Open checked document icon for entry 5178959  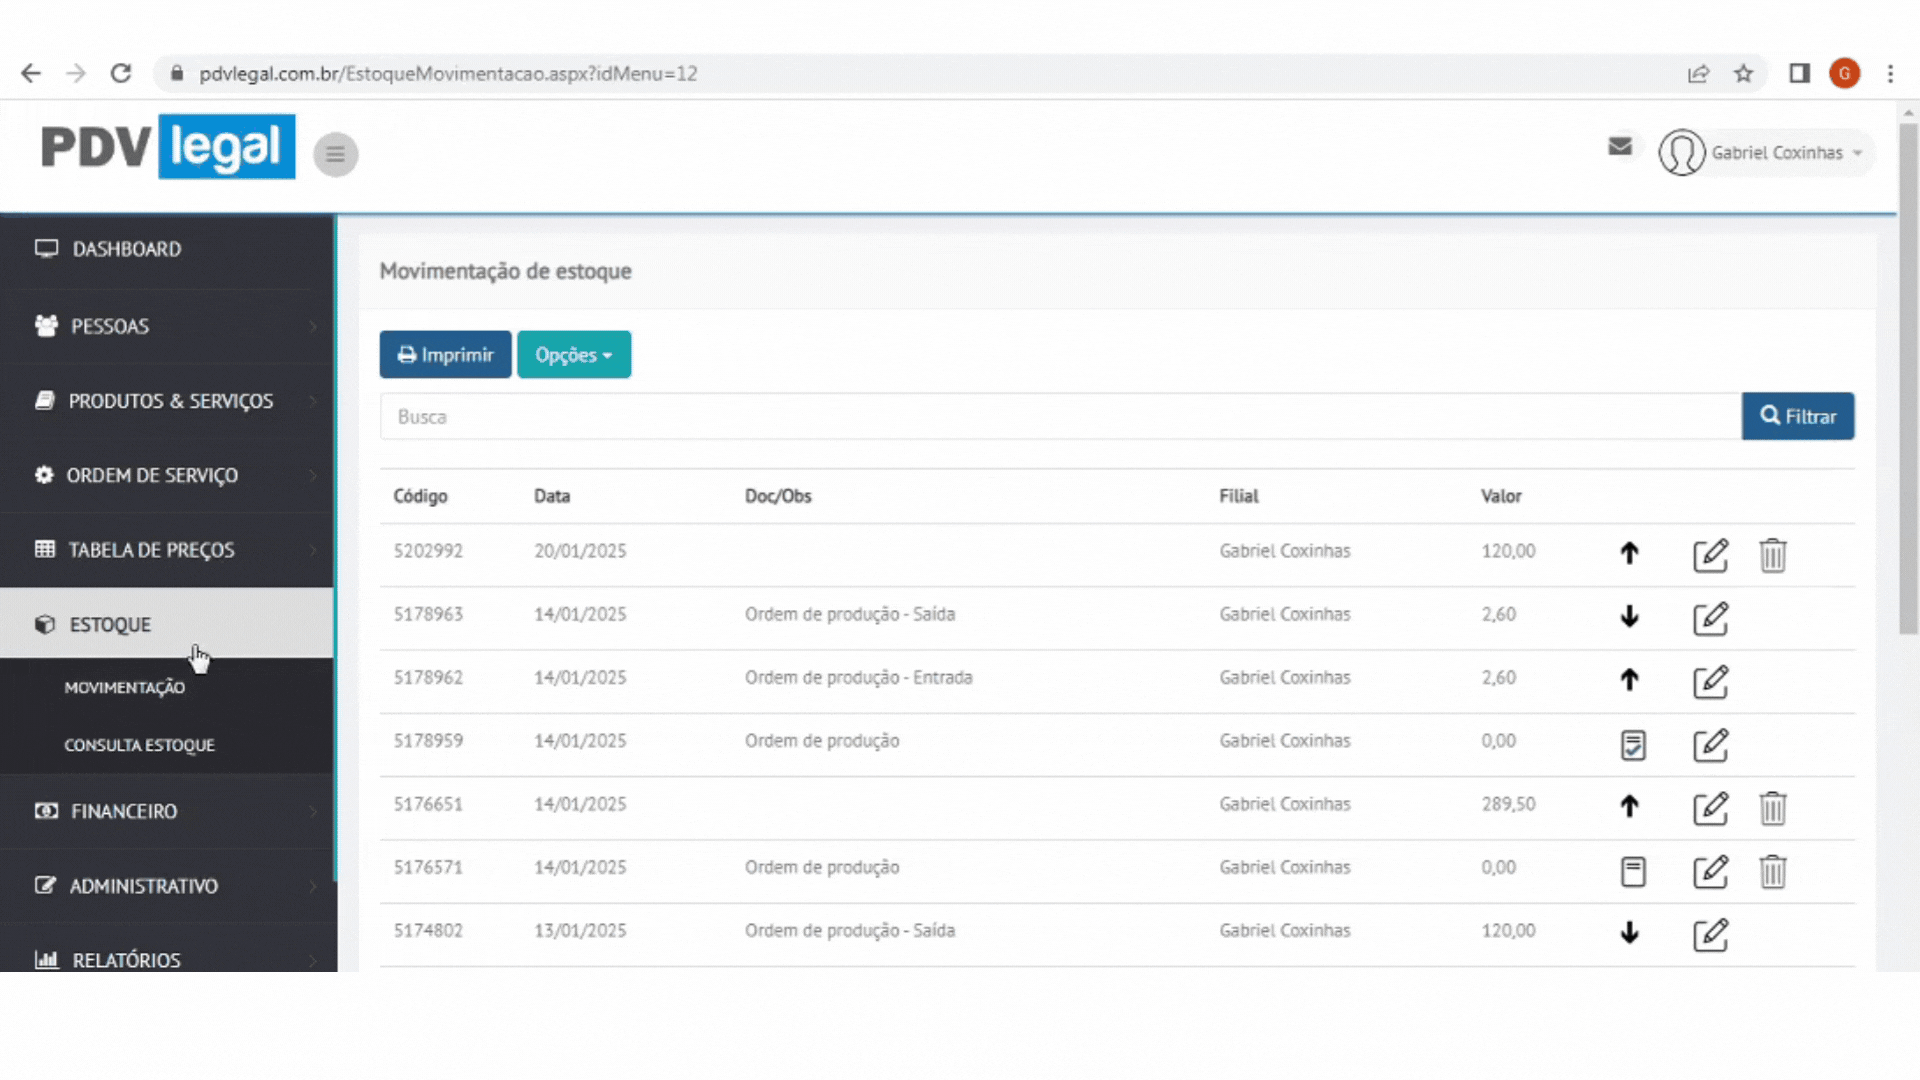1632,745
